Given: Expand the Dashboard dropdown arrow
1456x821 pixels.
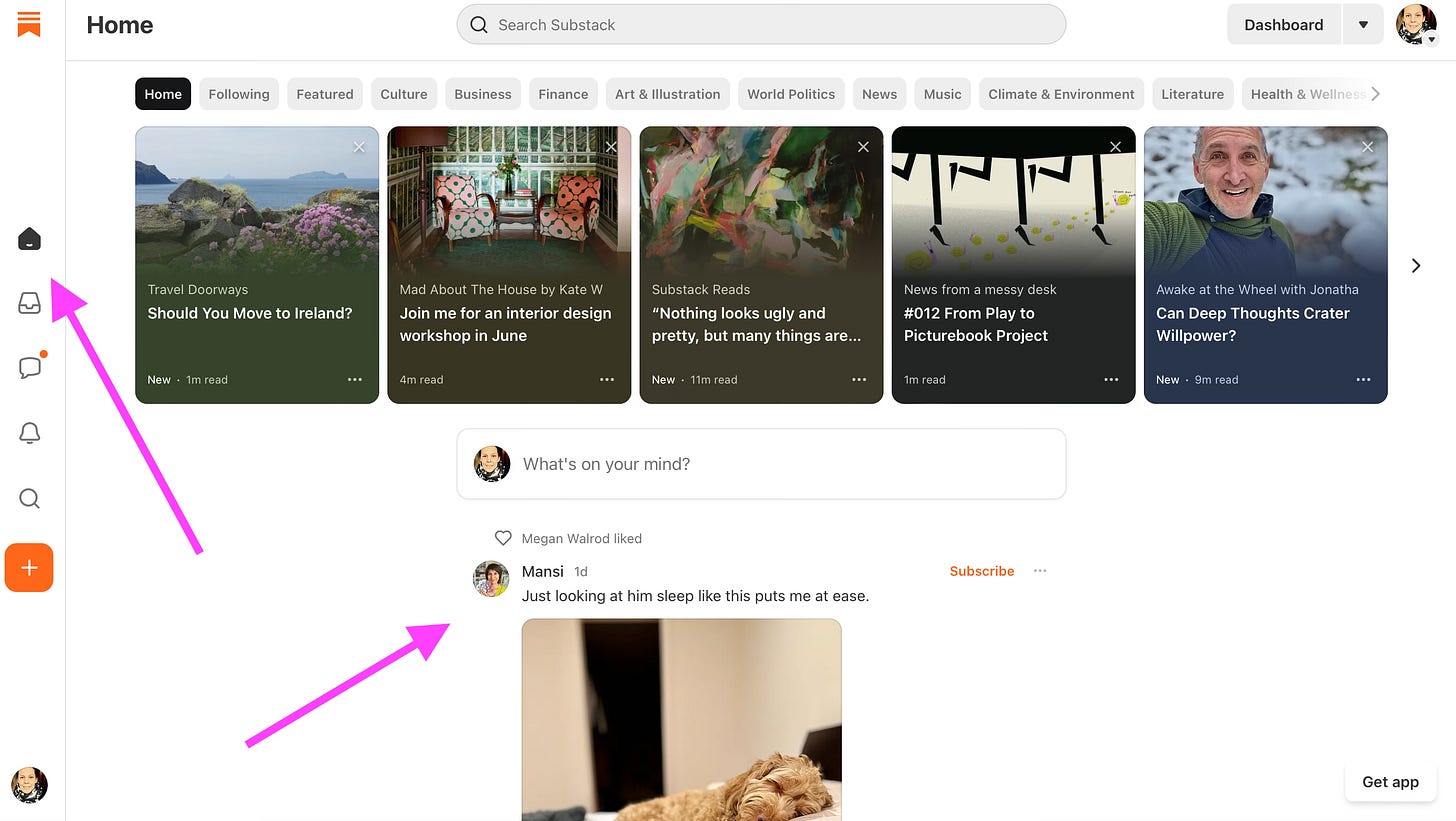Looking at the screenshot, I should pyautogui.click(x=1363, y=25).
